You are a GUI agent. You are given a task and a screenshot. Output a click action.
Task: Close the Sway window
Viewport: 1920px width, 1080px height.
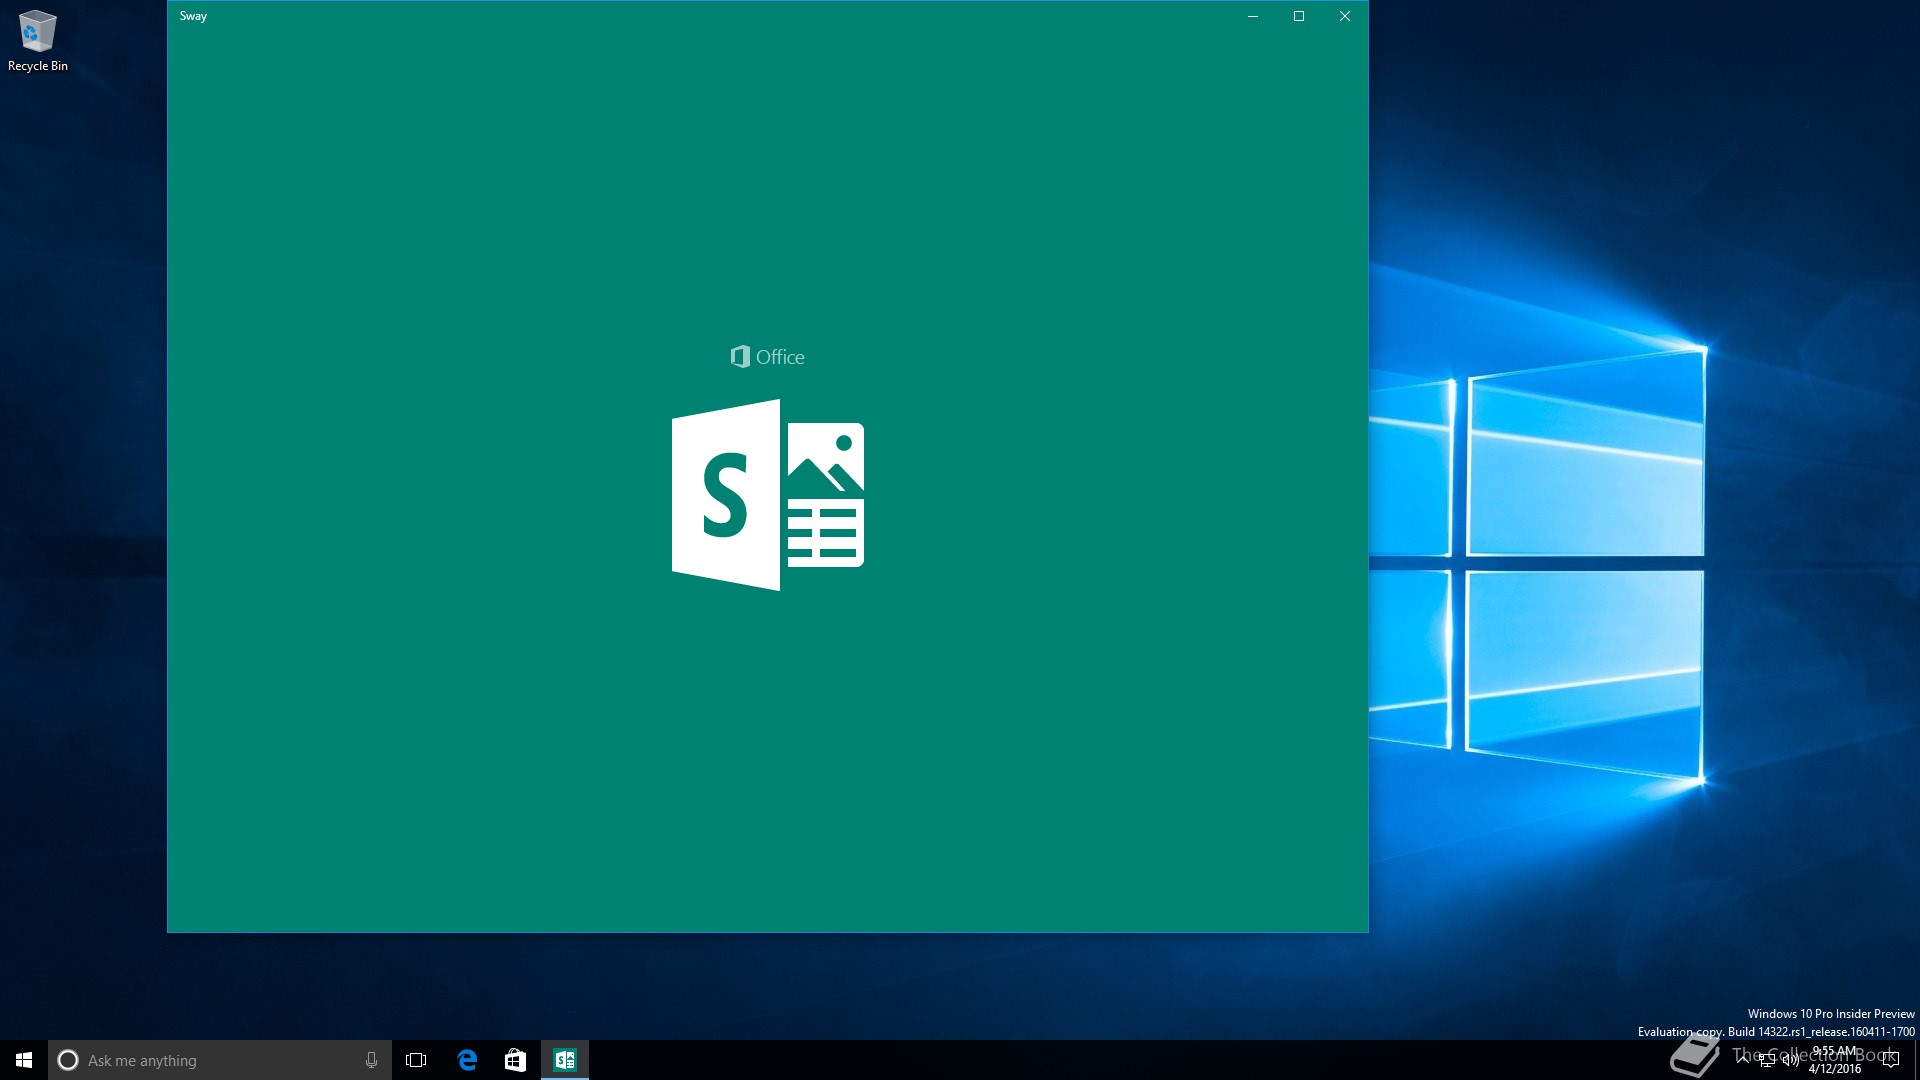tap(1345, 16)
